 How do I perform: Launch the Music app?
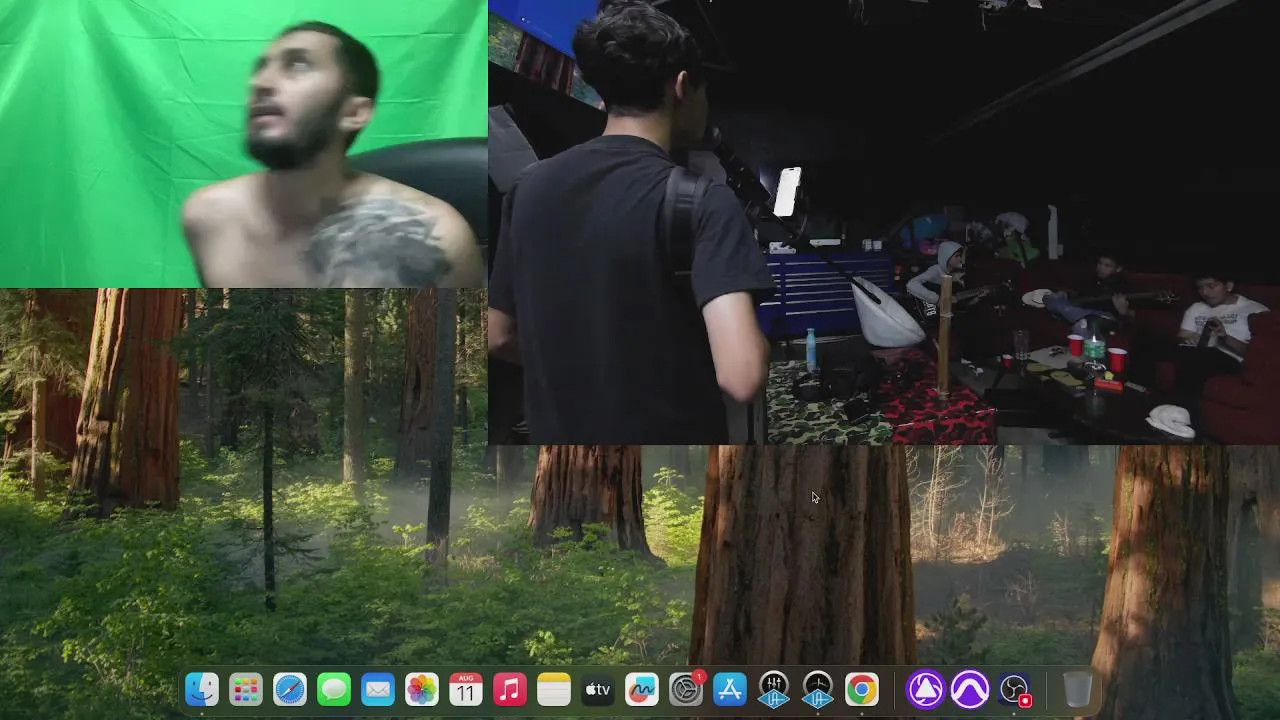510,689
